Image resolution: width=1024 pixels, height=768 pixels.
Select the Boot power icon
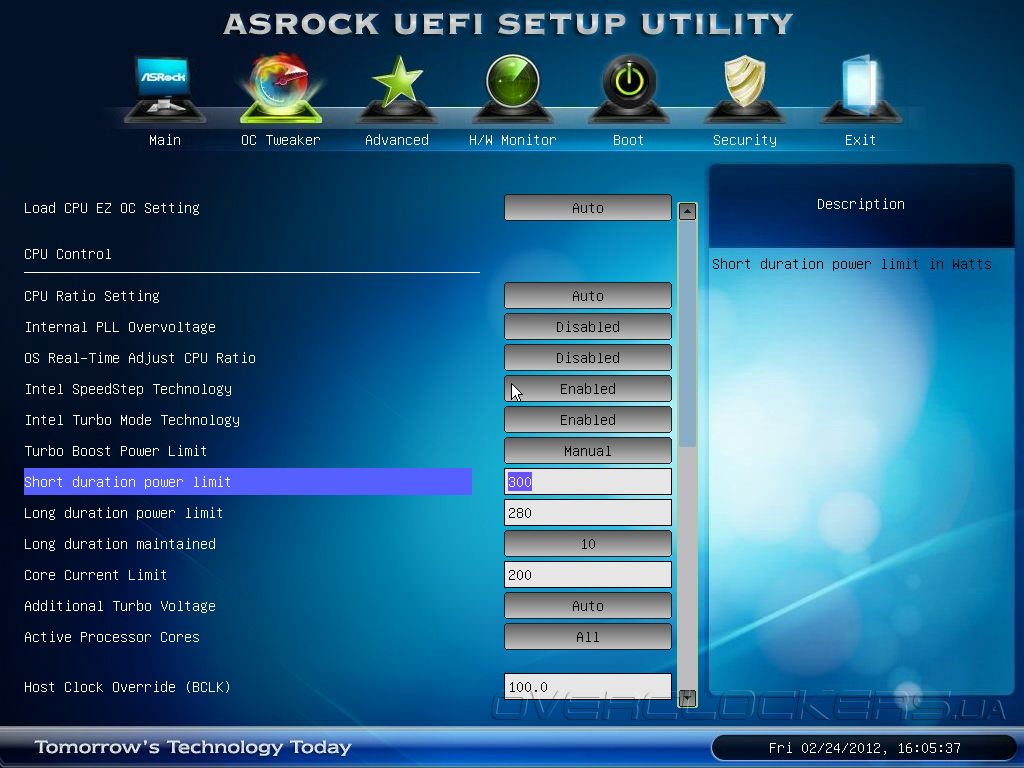pos(629,88)
